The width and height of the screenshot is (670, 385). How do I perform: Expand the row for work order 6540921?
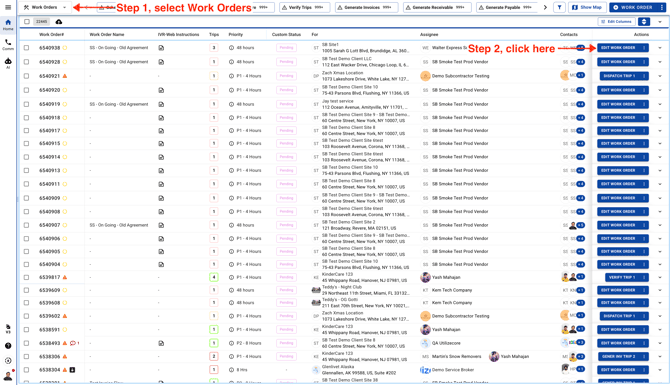660,76
